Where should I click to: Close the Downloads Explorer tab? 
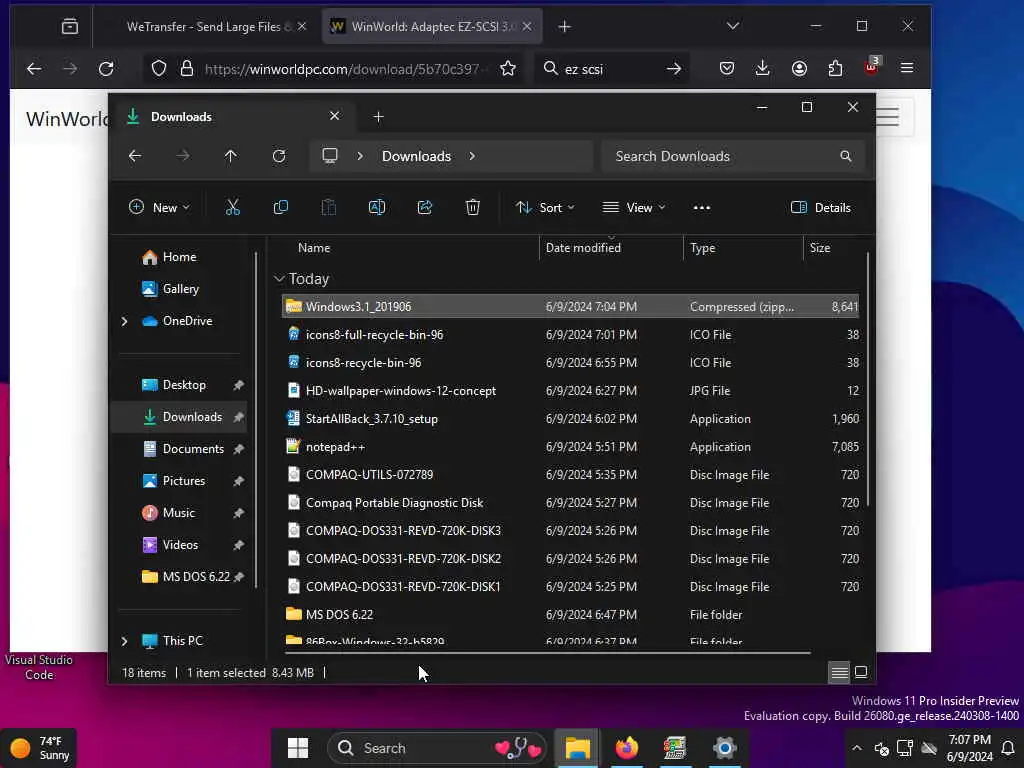point(334,116)
